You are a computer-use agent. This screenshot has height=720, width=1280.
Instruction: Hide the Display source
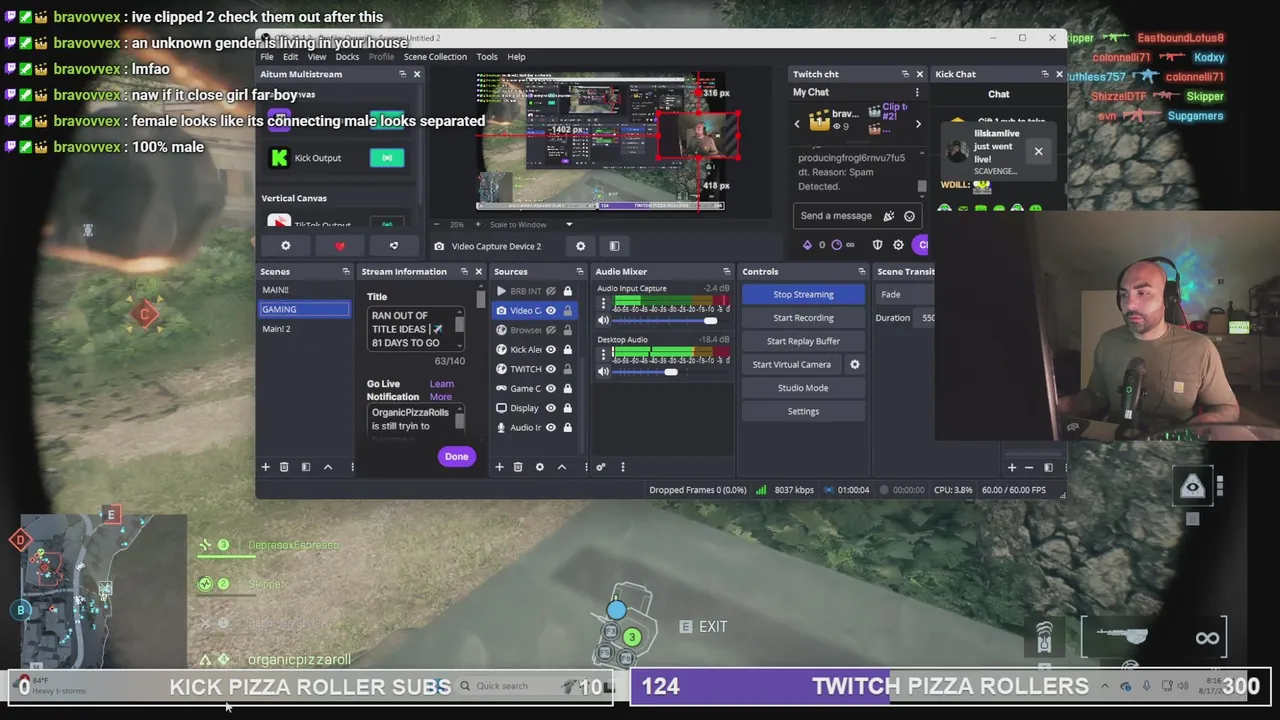pos(551,408)
